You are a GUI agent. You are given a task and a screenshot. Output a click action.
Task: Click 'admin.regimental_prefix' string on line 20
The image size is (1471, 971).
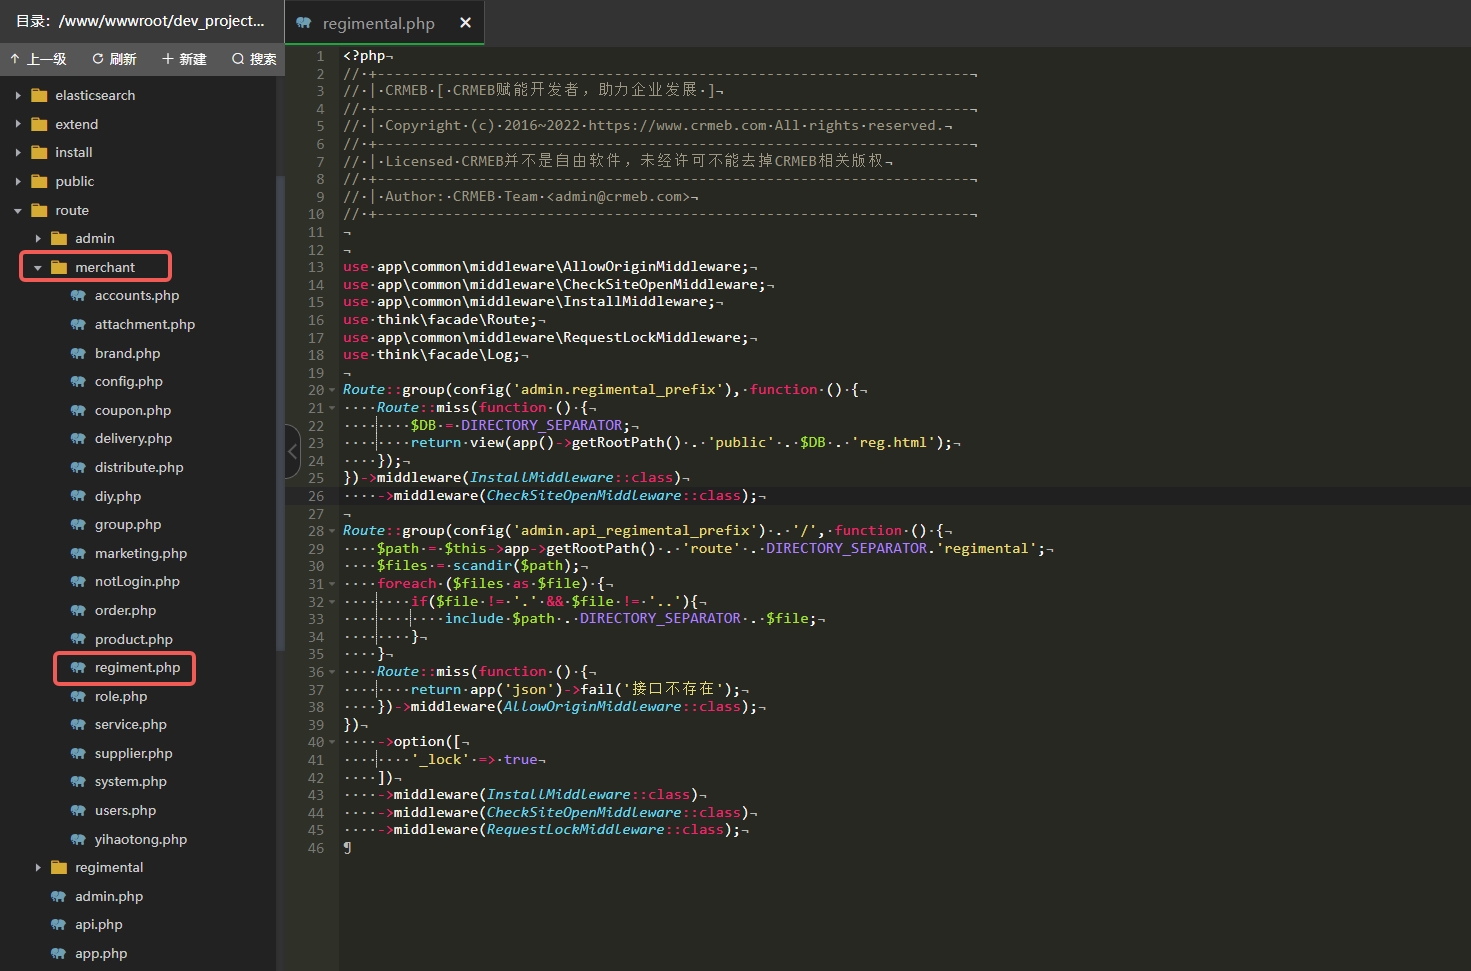[619, 390]
